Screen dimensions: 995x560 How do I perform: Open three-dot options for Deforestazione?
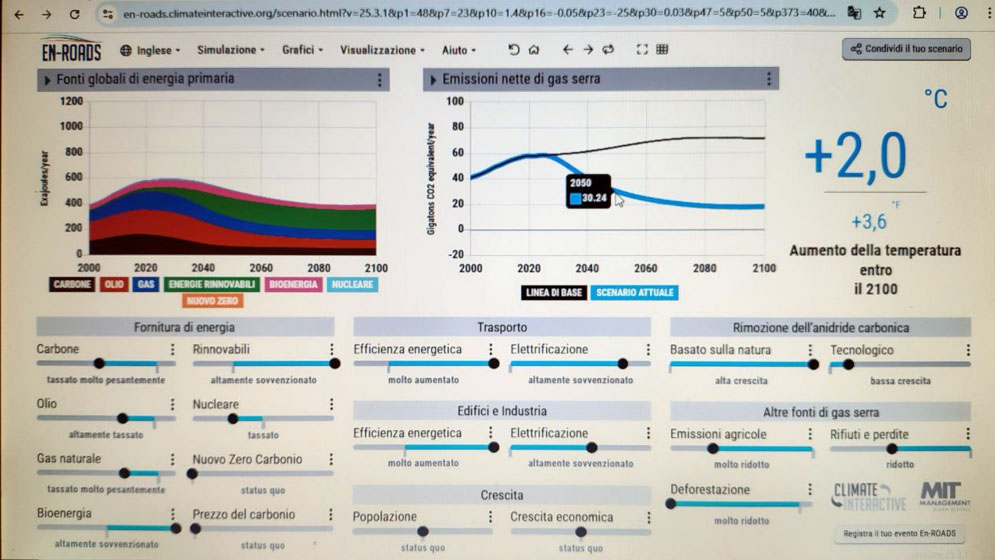(x=810, y=490)
